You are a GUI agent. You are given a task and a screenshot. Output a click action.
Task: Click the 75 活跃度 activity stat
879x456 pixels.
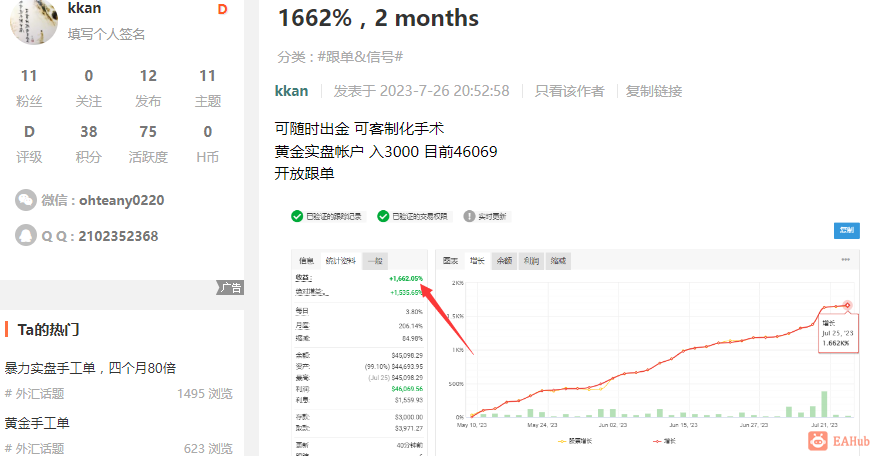148,144
